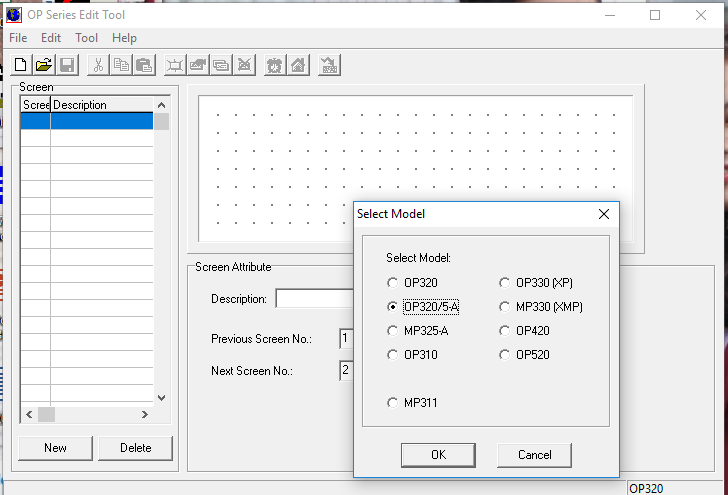Screen dimensions: 728x495
Task: Click the OP Series Edit Tool app icon
Action: click(x=14, y=15)
